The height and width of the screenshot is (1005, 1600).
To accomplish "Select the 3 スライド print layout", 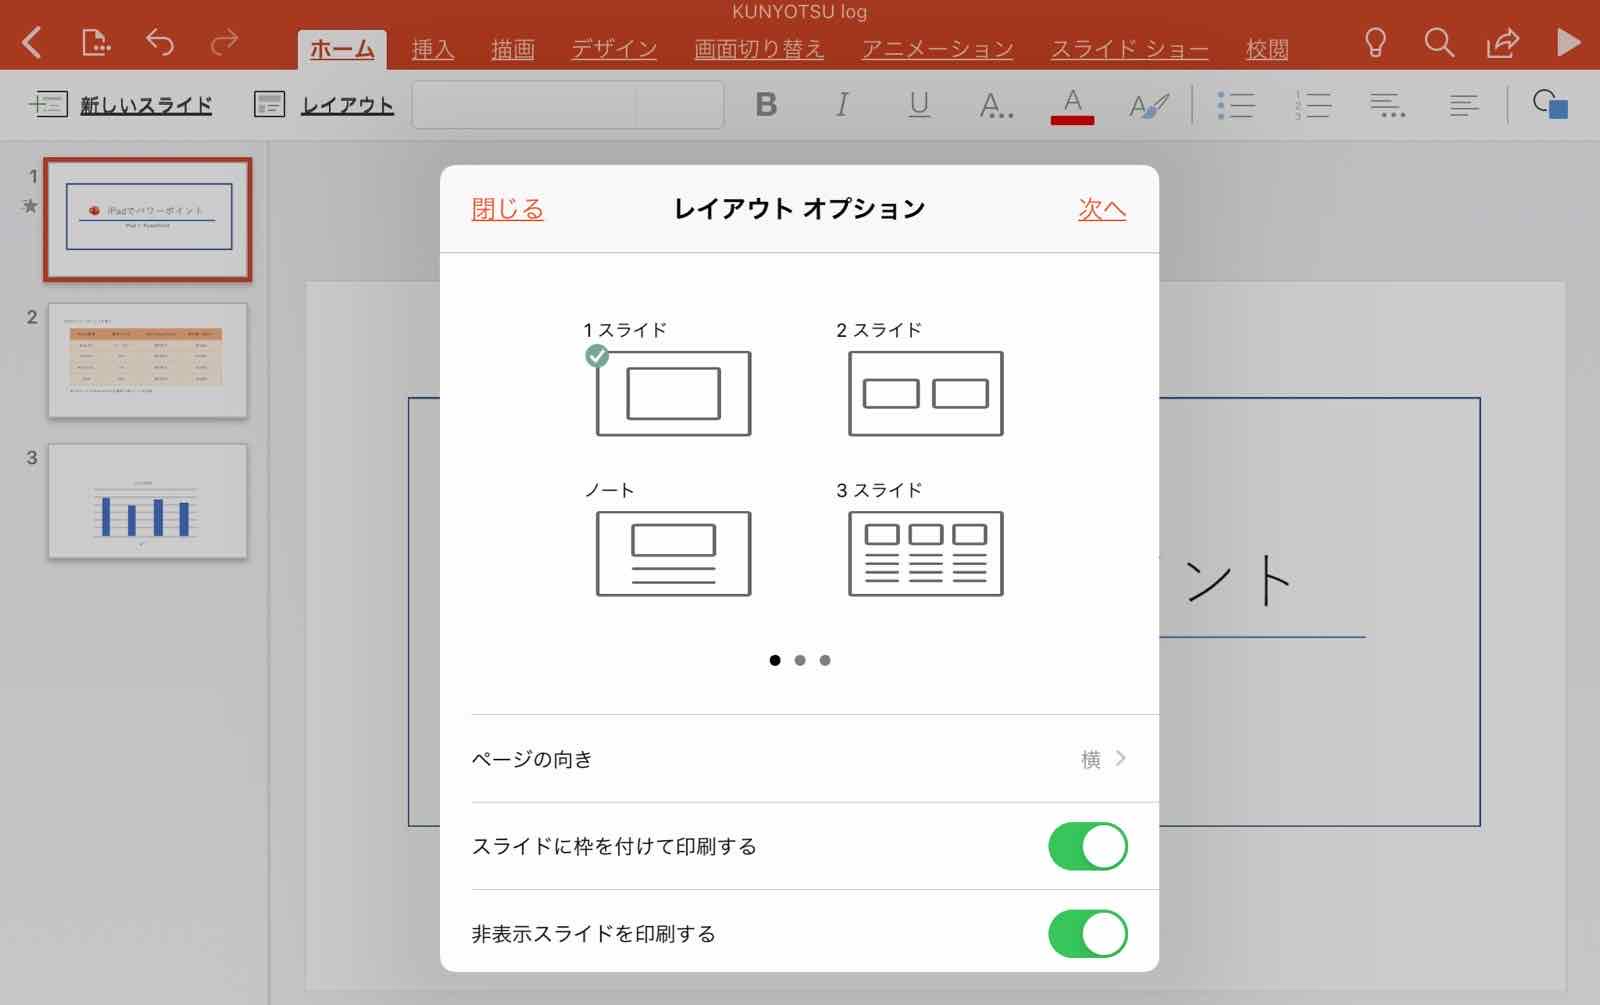I will point(926,553).
